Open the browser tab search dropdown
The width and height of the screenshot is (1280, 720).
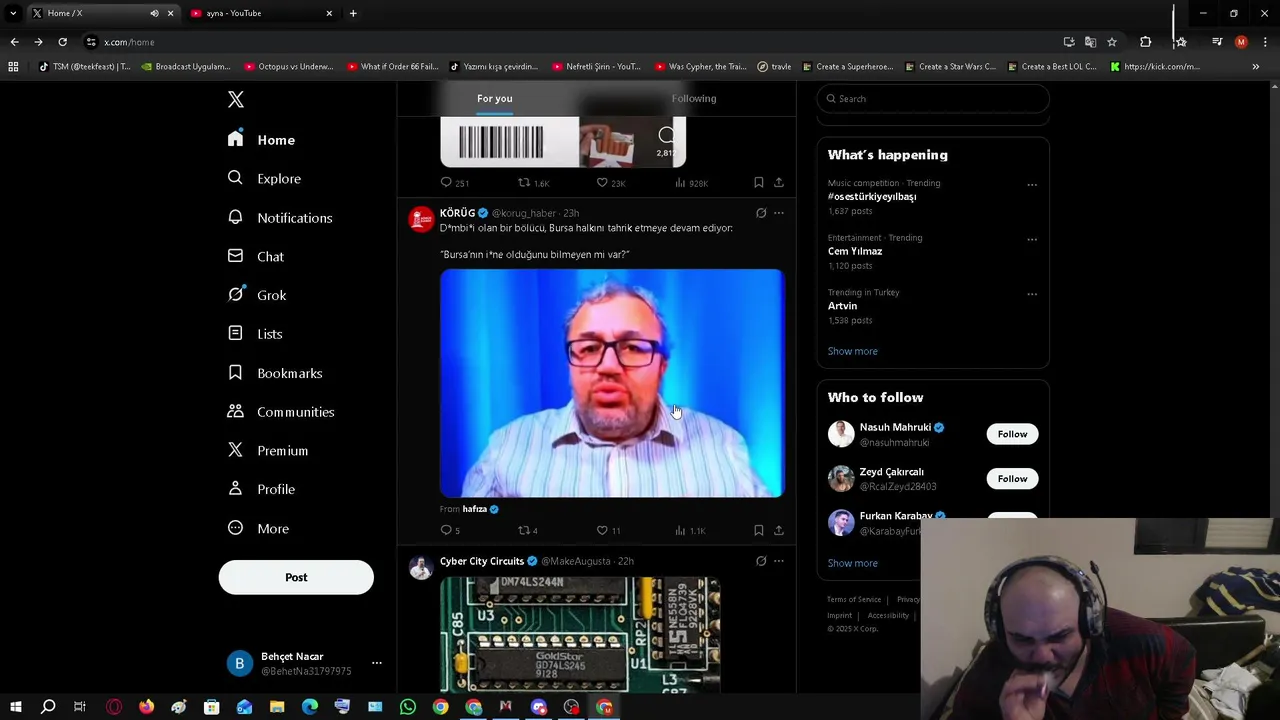[13, 13]
